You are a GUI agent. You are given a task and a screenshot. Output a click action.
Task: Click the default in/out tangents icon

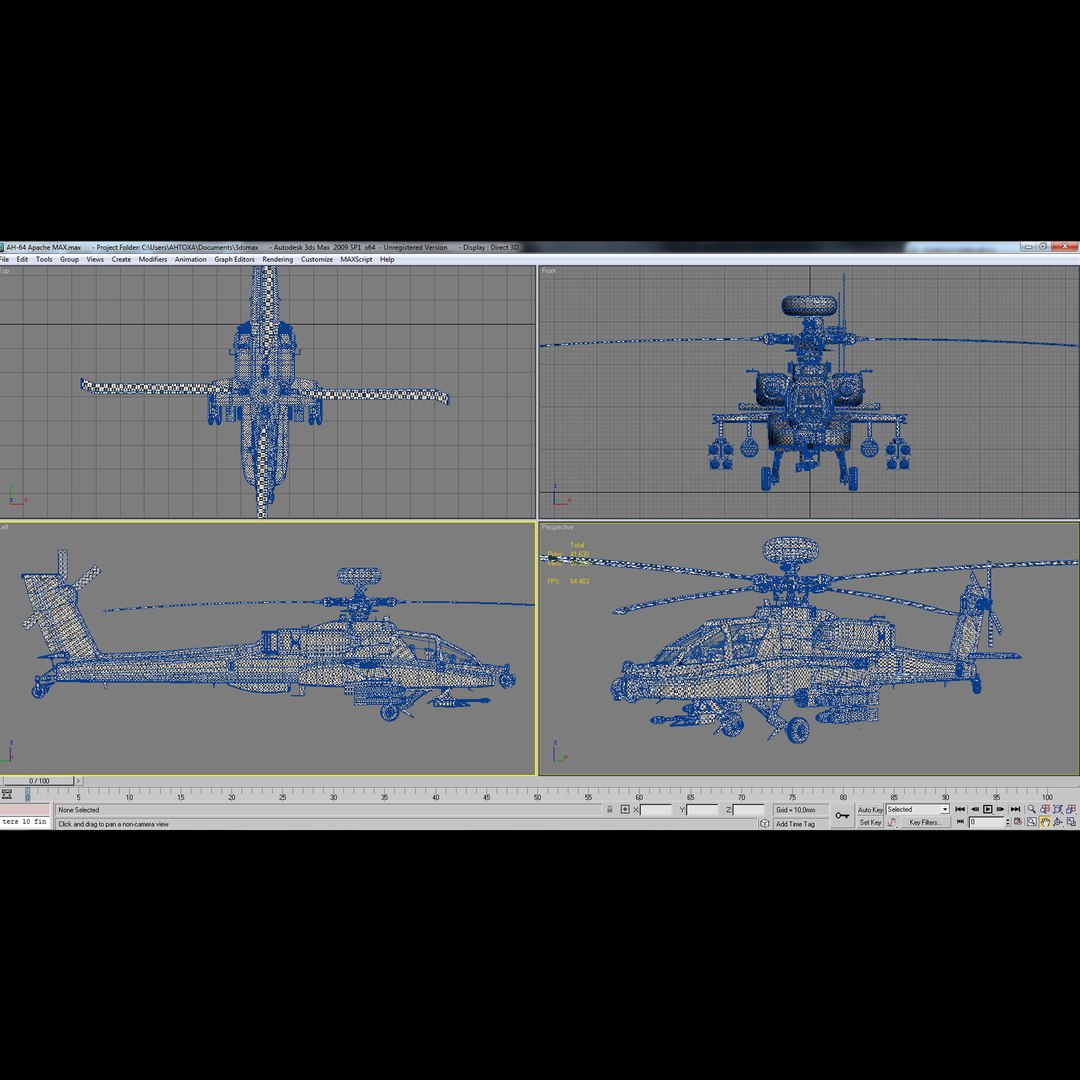pyautogui.click(x=892, y=822)
